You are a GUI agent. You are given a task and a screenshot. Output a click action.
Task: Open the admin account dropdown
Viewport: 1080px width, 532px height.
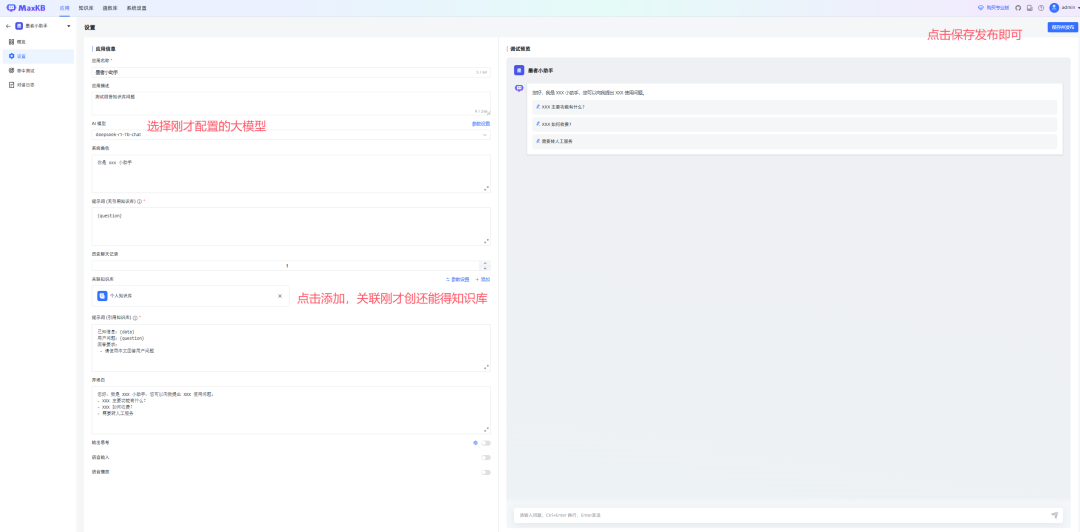click(1070, 8)
